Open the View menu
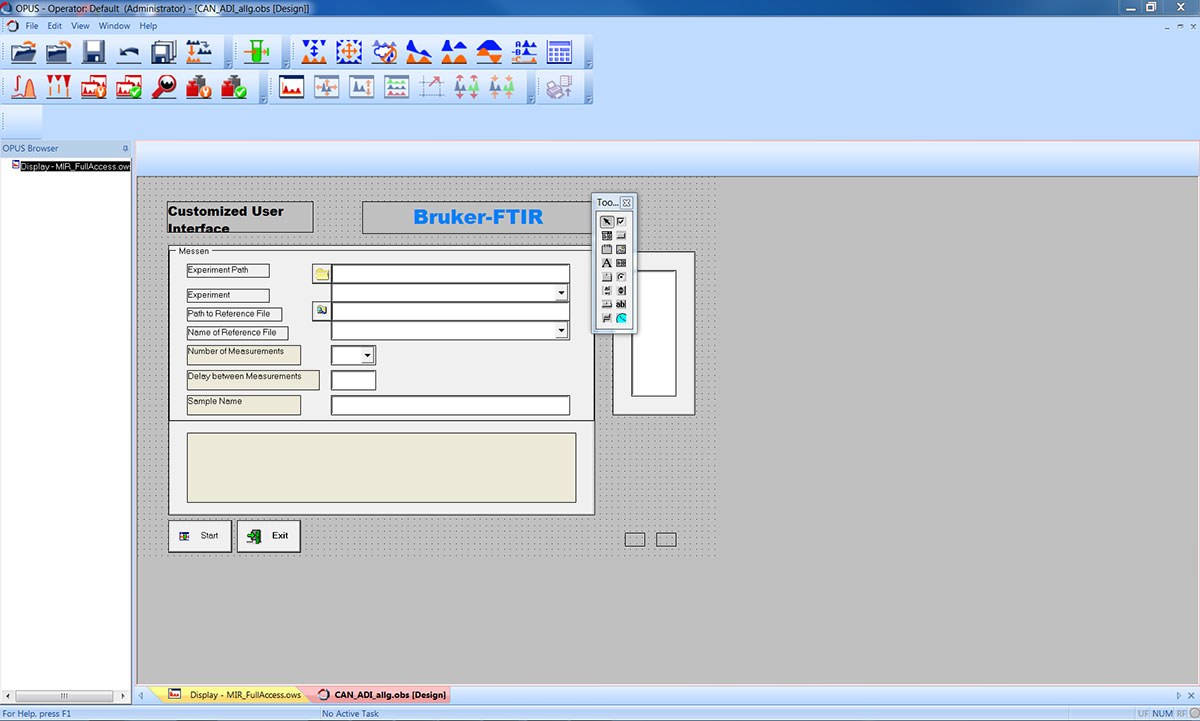The width and height of the screenshot is (1200, 721). click(x=80, y=25)
